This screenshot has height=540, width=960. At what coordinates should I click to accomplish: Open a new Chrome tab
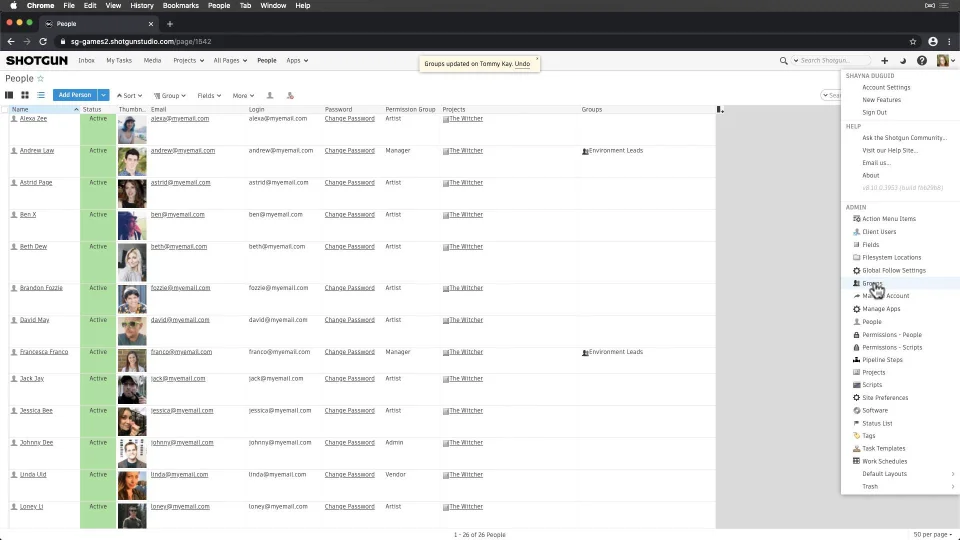170,24
